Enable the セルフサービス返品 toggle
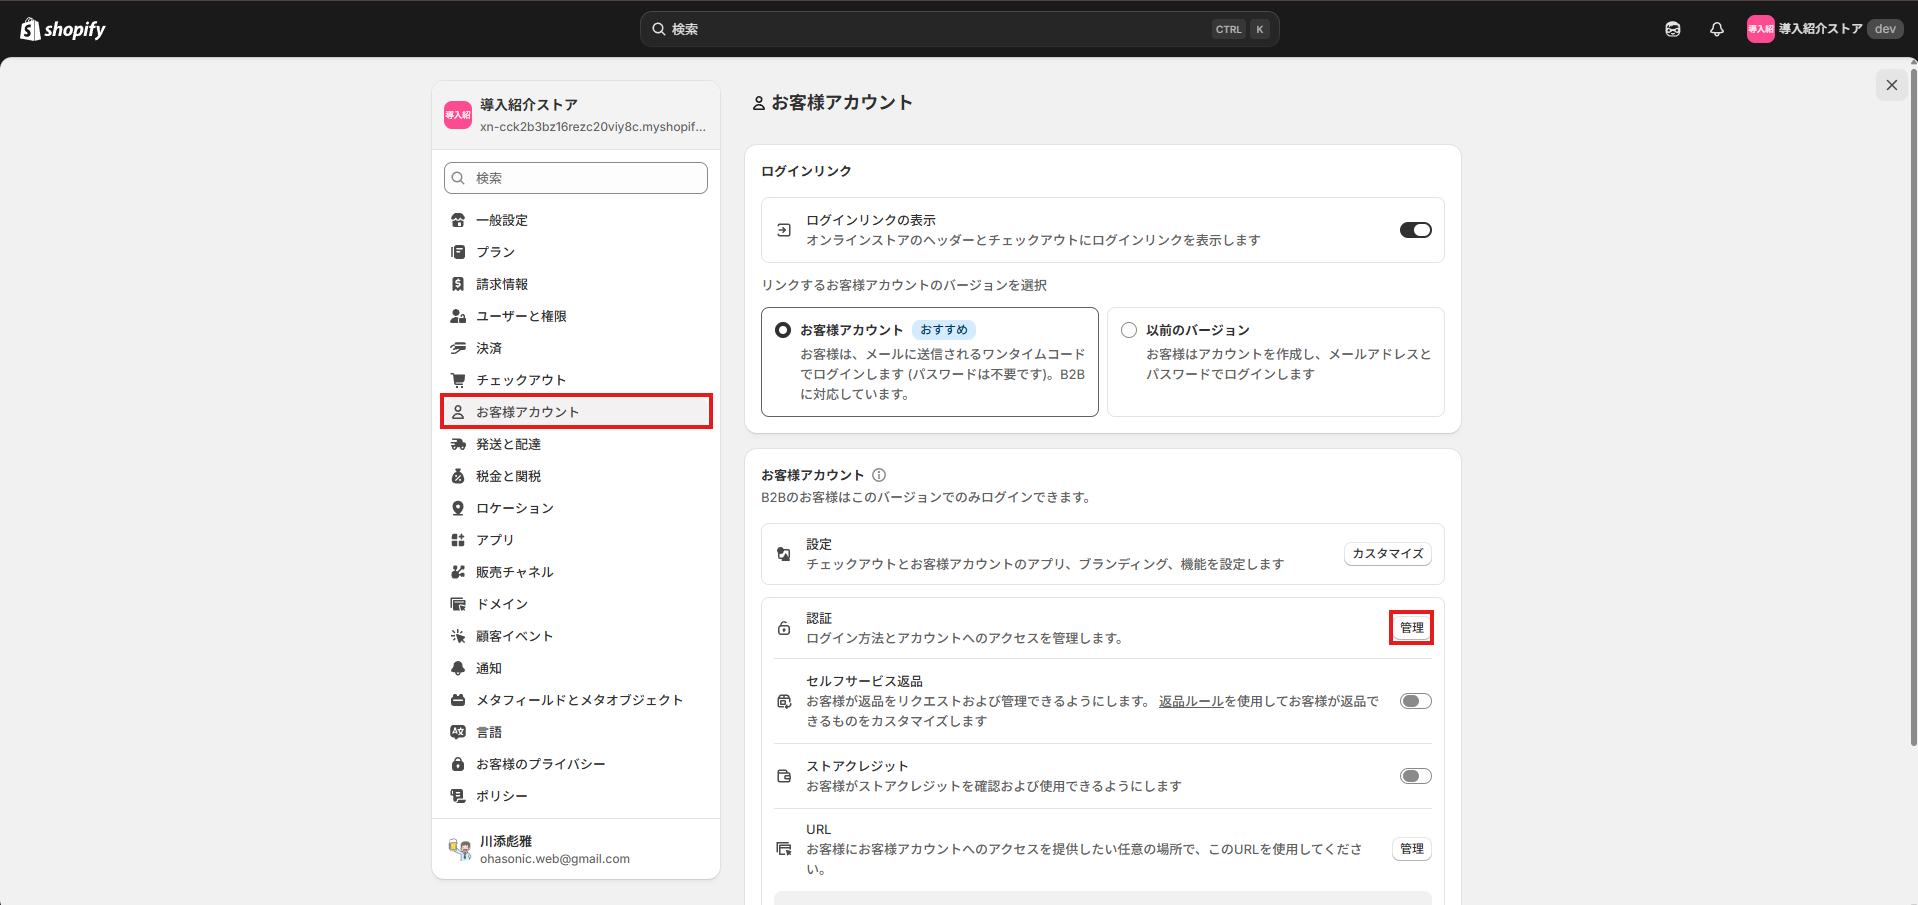 coord(1415,701)
